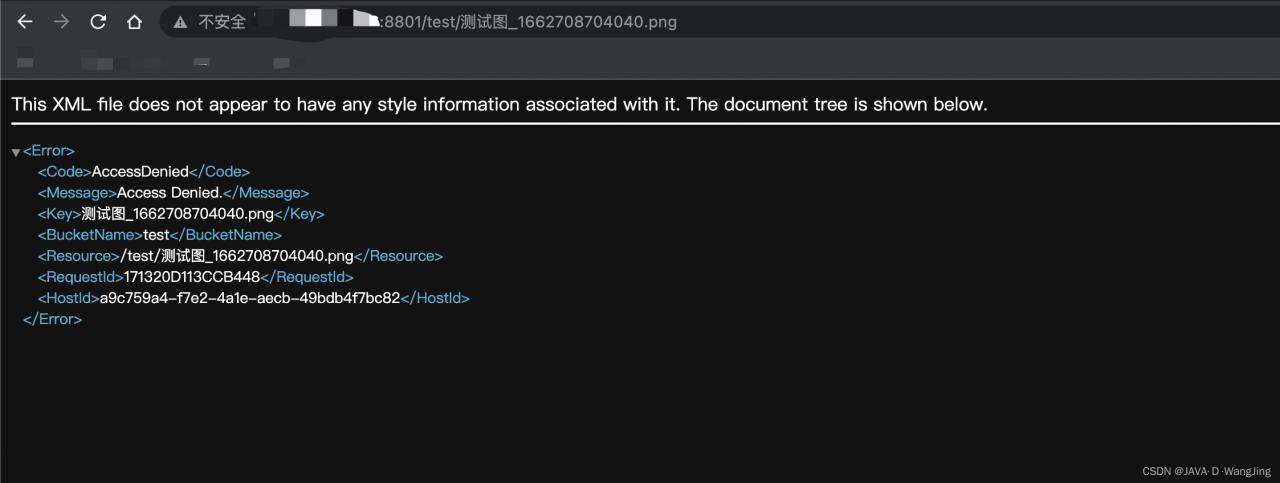The image size is (1280, 483).
Task: Click the AccessDenied code value
Action: tap(140, 172)
